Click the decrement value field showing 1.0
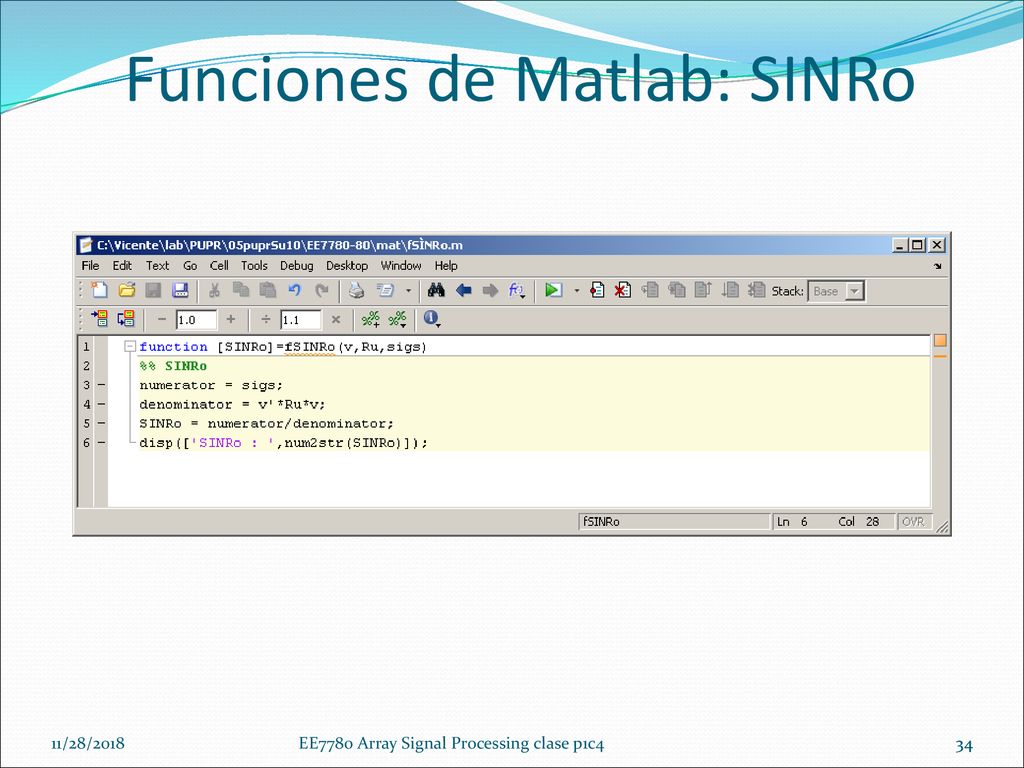The height and width of the screenshot is (768, 1024). (x=197, y=320)
